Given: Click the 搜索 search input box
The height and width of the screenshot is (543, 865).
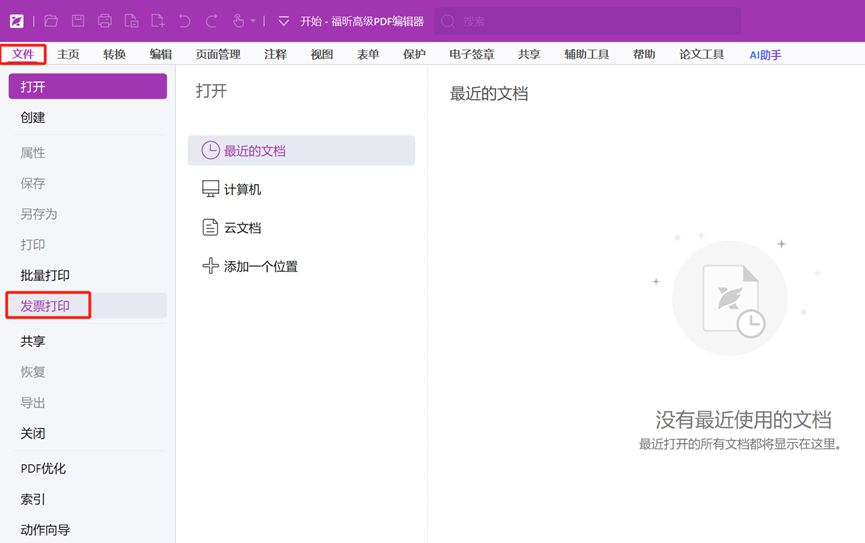Looking at the screenshot, I should click(590, 21).
